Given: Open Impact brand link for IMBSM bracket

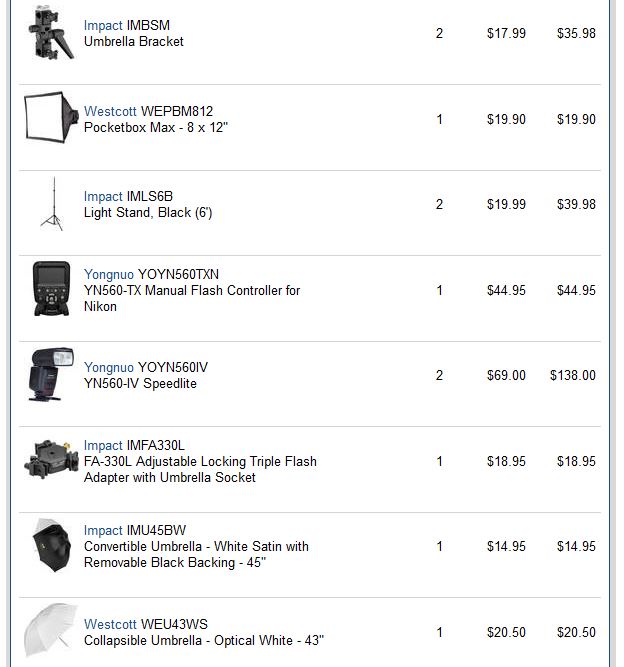Looking at the screenshot, I should [x=103, y=26].
